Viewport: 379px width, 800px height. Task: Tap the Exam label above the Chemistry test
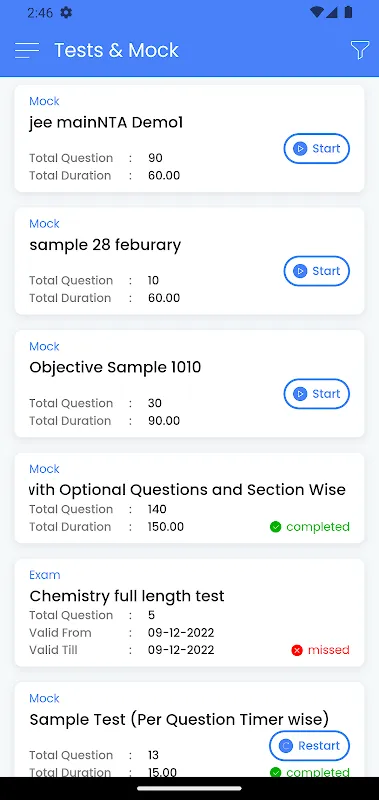[x=45, y=575]
